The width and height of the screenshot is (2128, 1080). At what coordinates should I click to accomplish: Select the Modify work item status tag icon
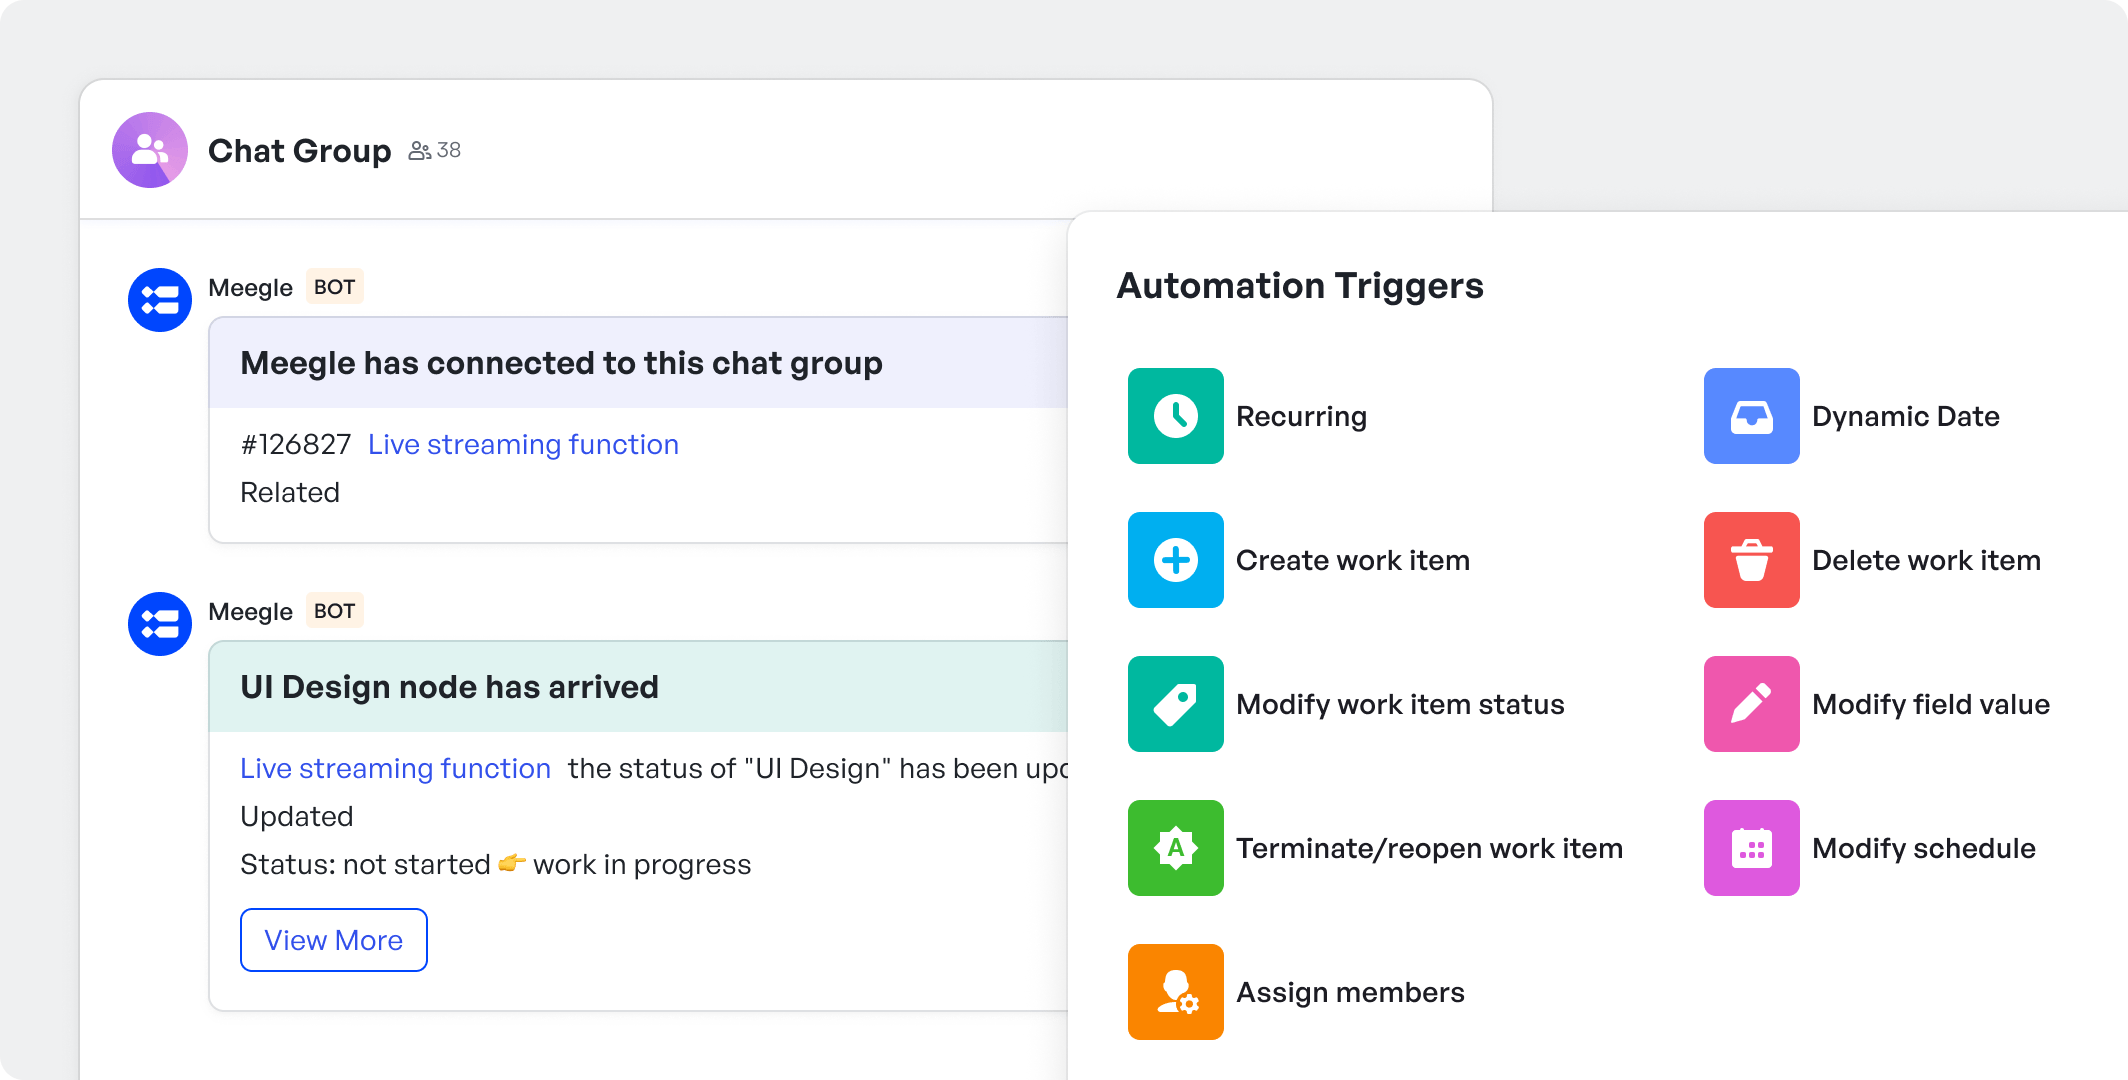[x=1175, y=704]
